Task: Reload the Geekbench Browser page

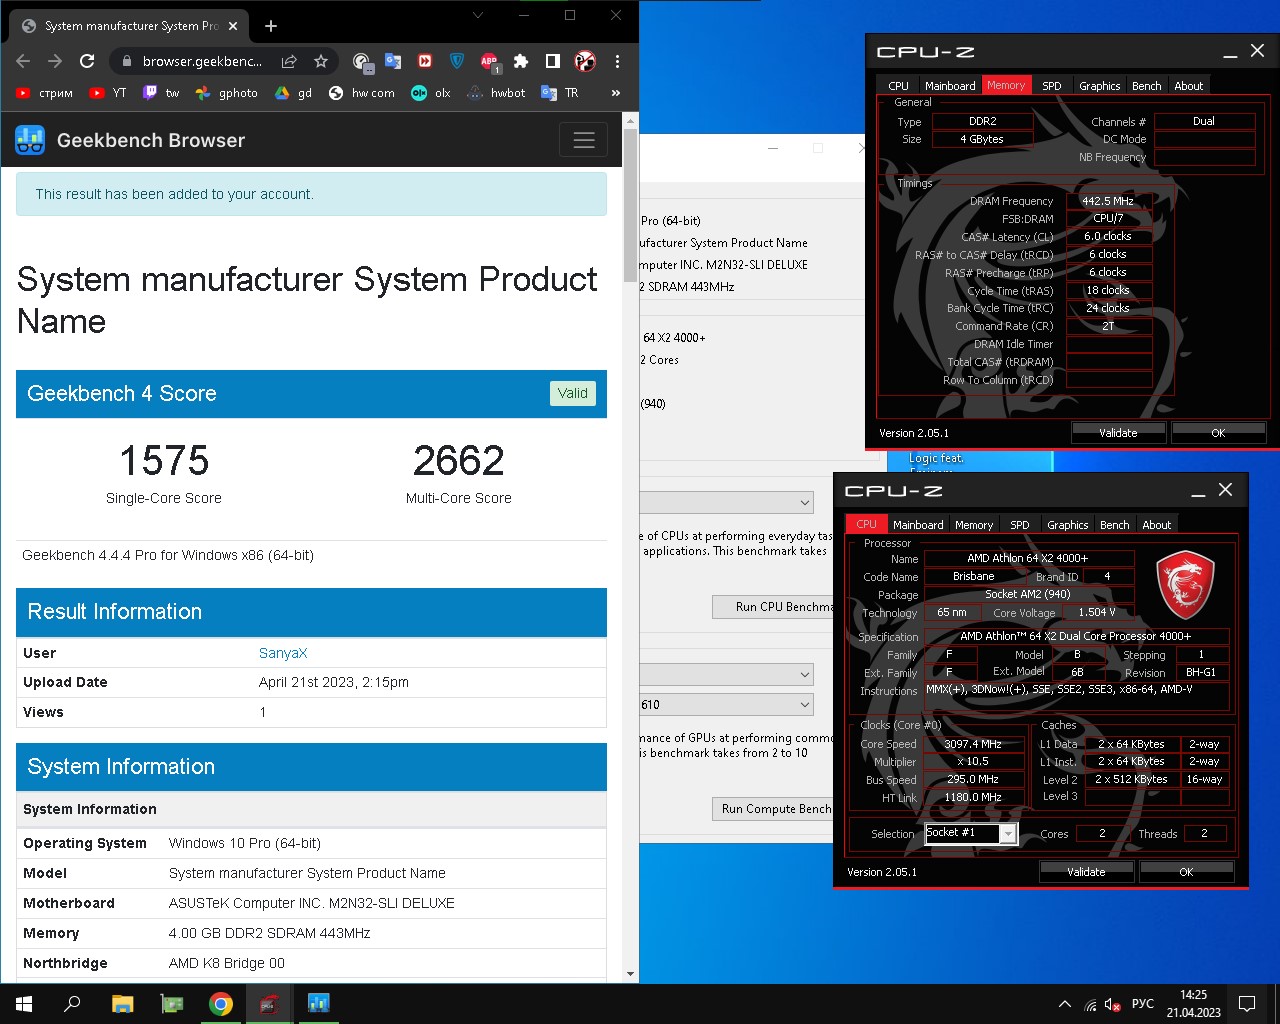Action: (87, 61)
